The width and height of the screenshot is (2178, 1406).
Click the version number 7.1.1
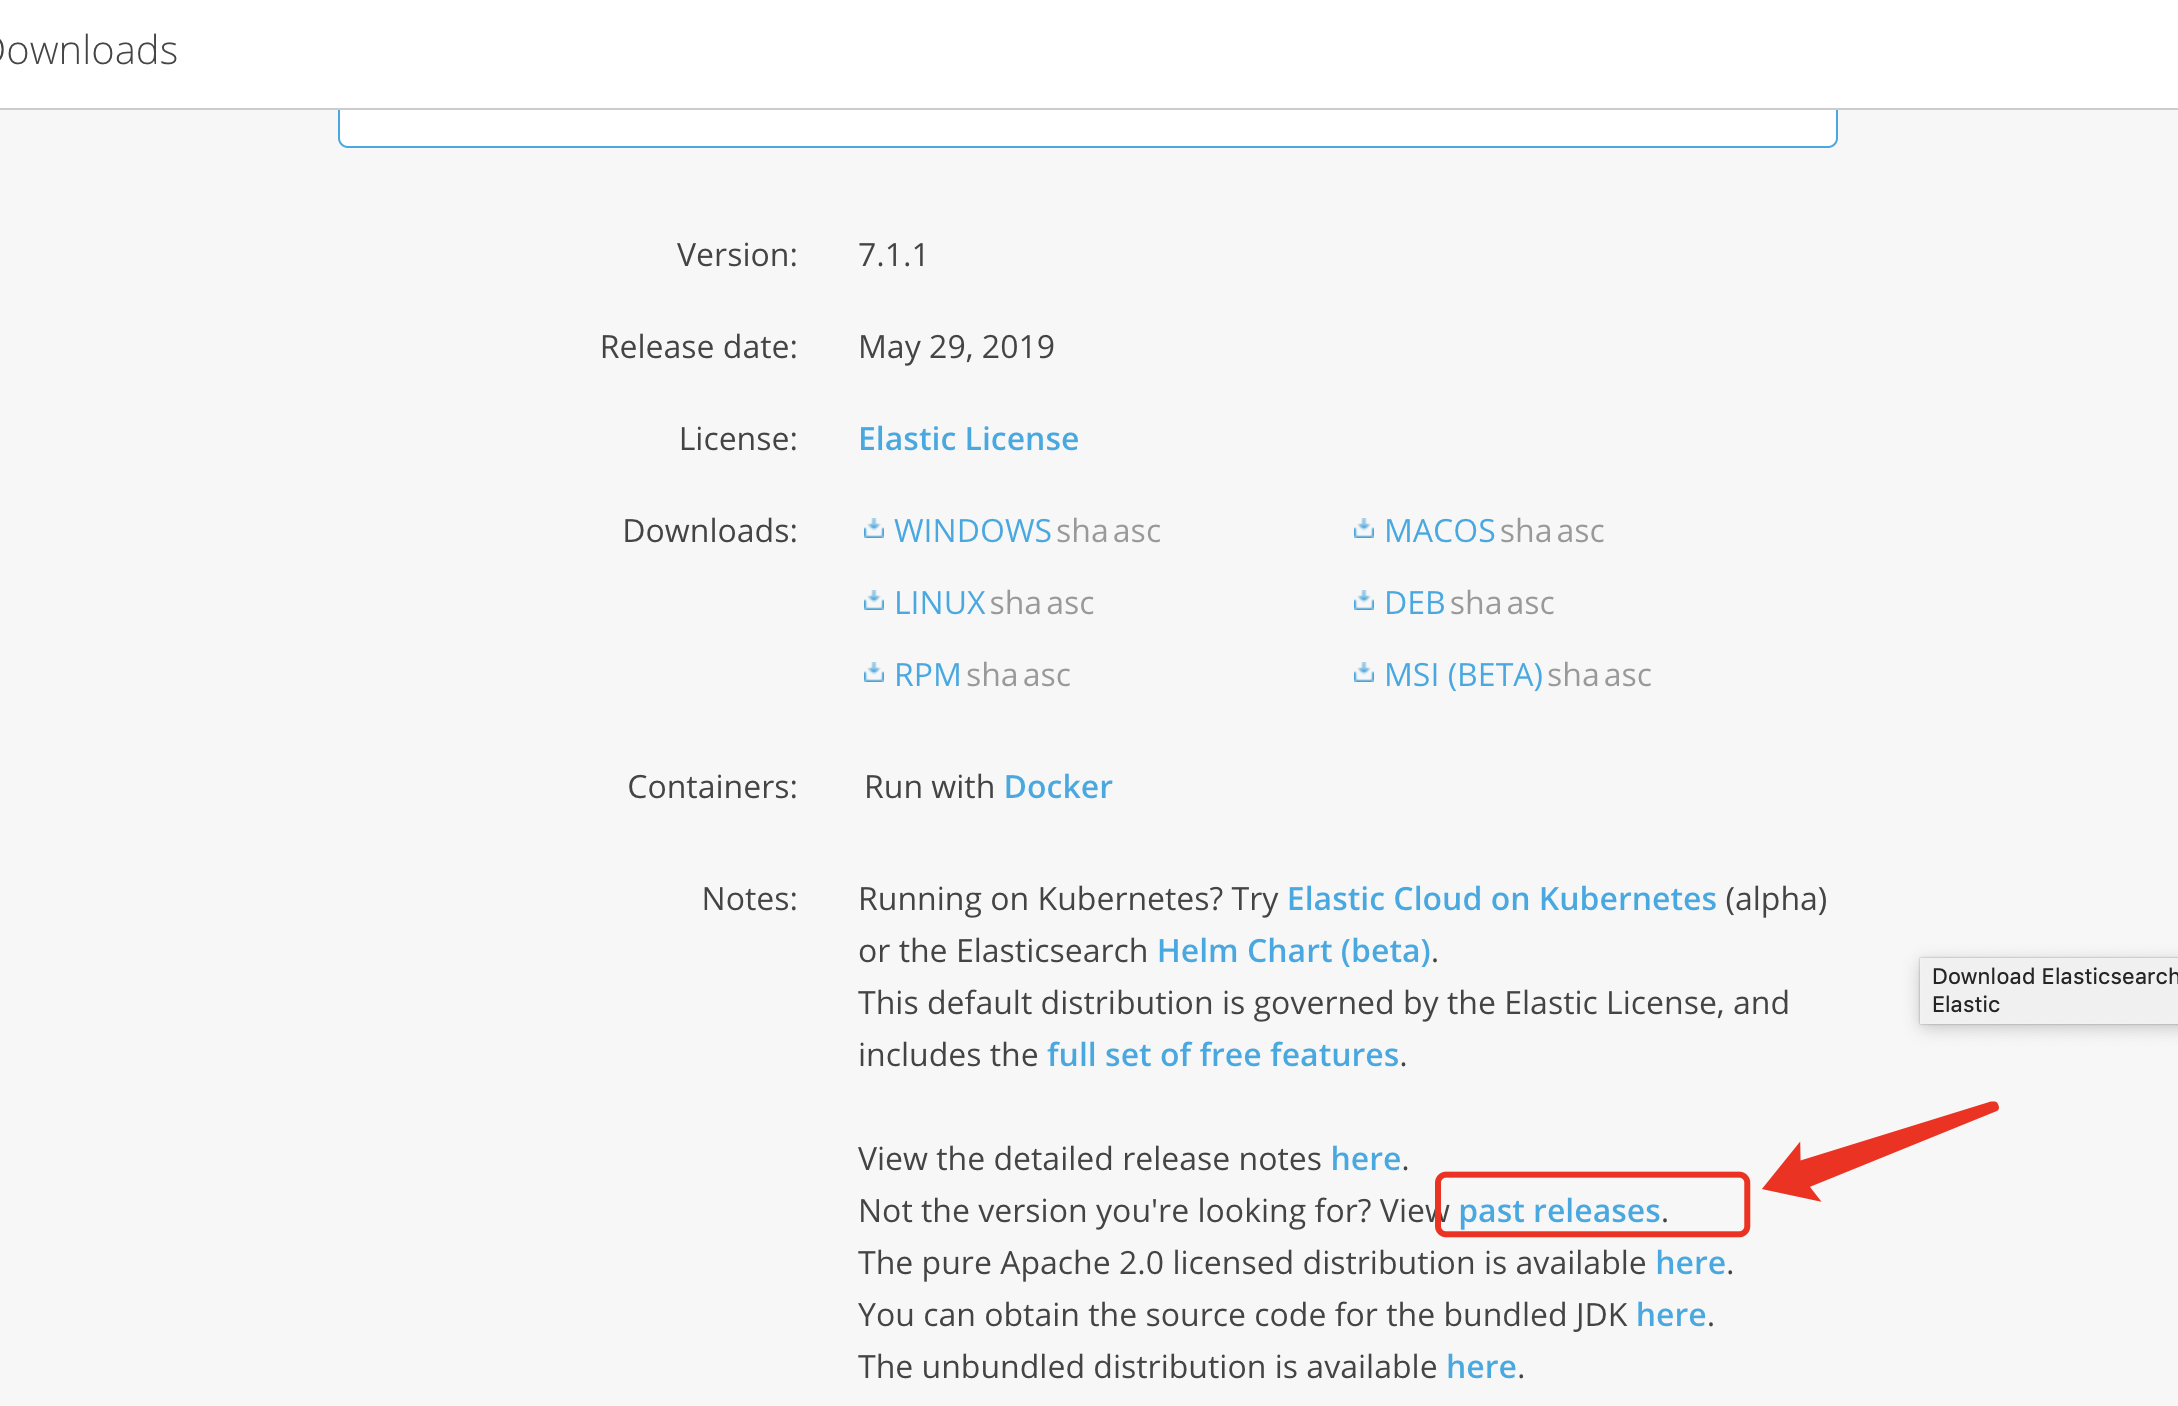[893, 255]
